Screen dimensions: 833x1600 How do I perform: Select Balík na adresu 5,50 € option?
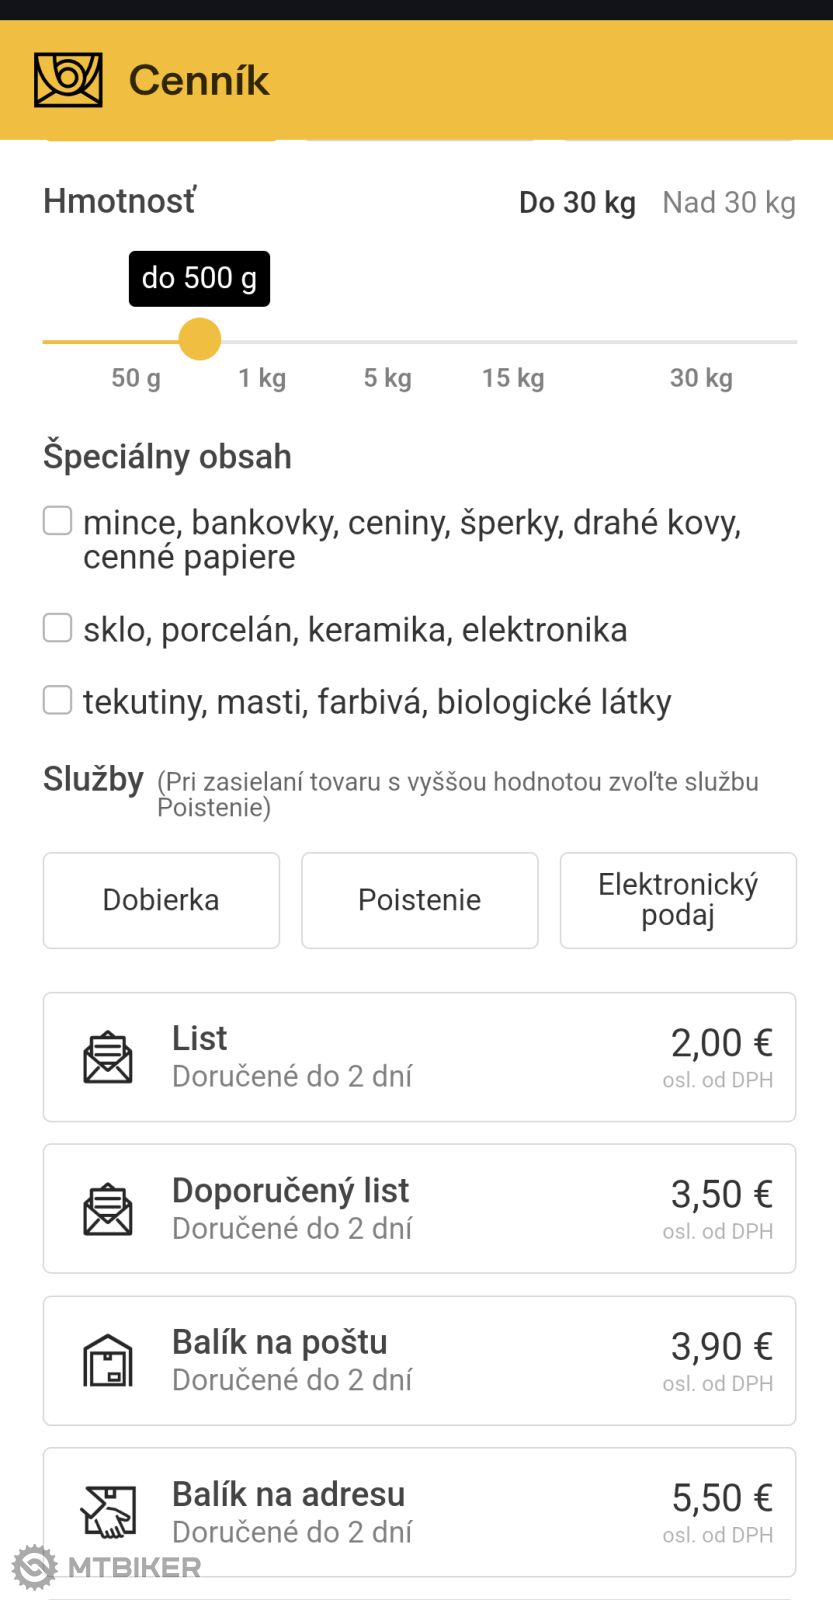point(419,1512)
